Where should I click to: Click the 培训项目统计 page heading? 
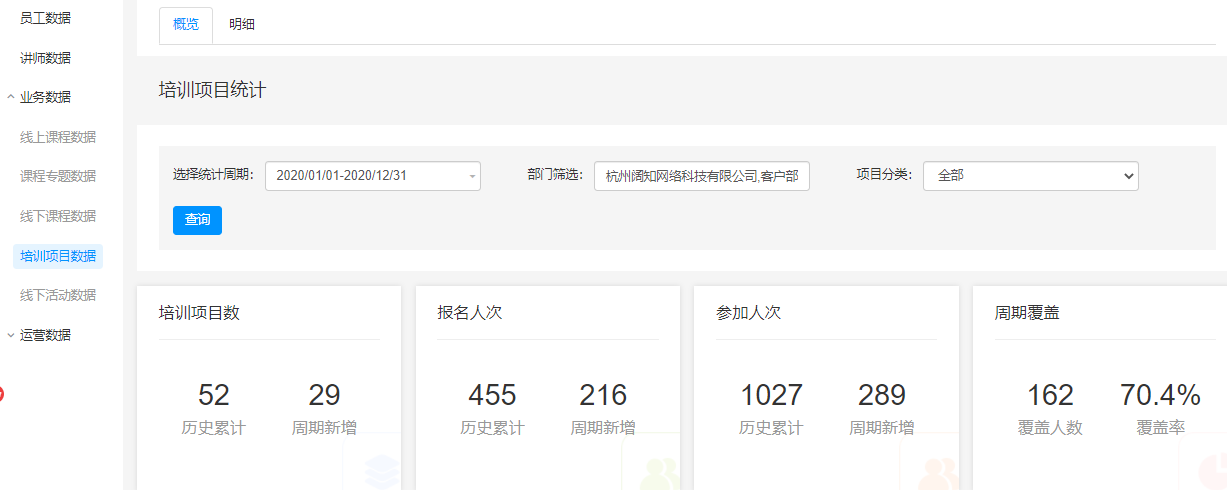[212, 90]
